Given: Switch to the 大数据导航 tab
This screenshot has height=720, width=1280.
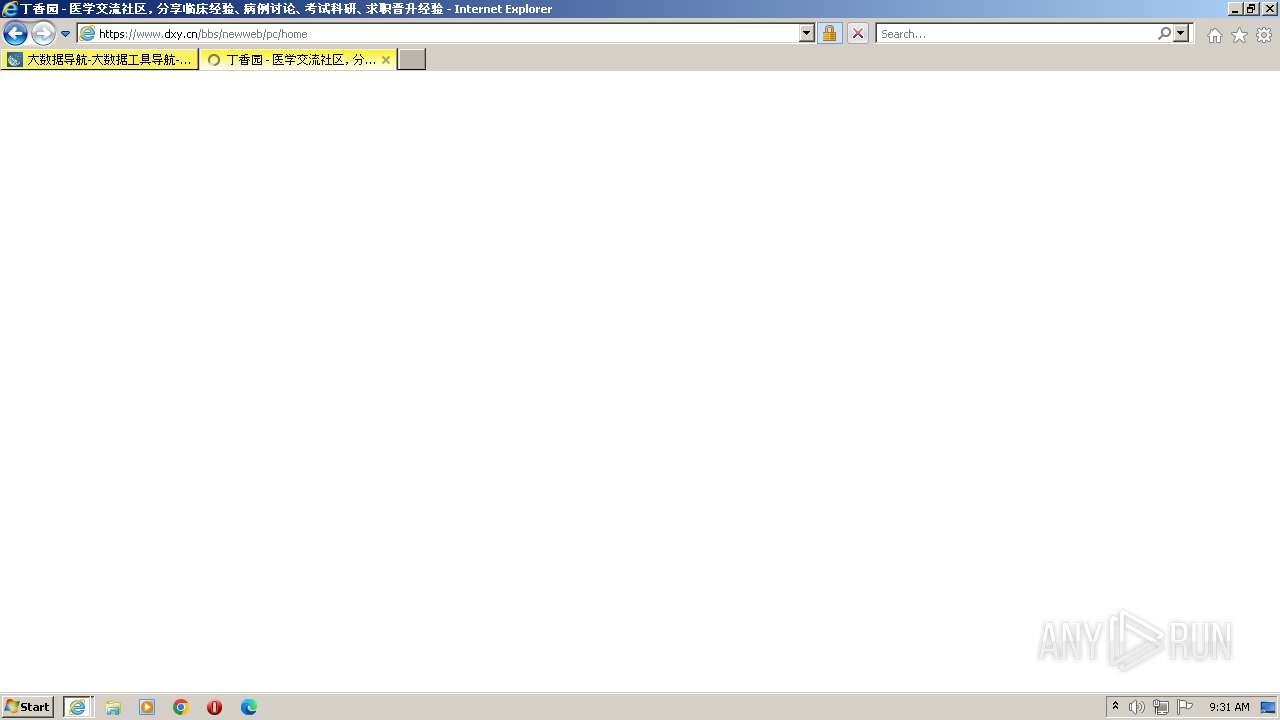Looking at the screenshot, I should coord(100,60).
